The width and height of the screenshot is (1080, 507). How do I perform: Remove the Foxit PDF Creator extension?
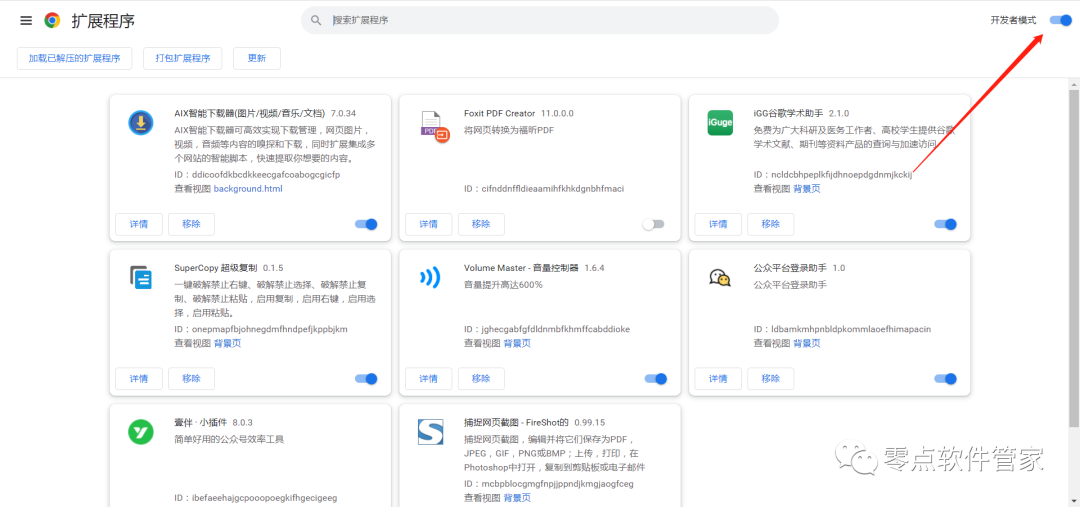coord(481,224)
